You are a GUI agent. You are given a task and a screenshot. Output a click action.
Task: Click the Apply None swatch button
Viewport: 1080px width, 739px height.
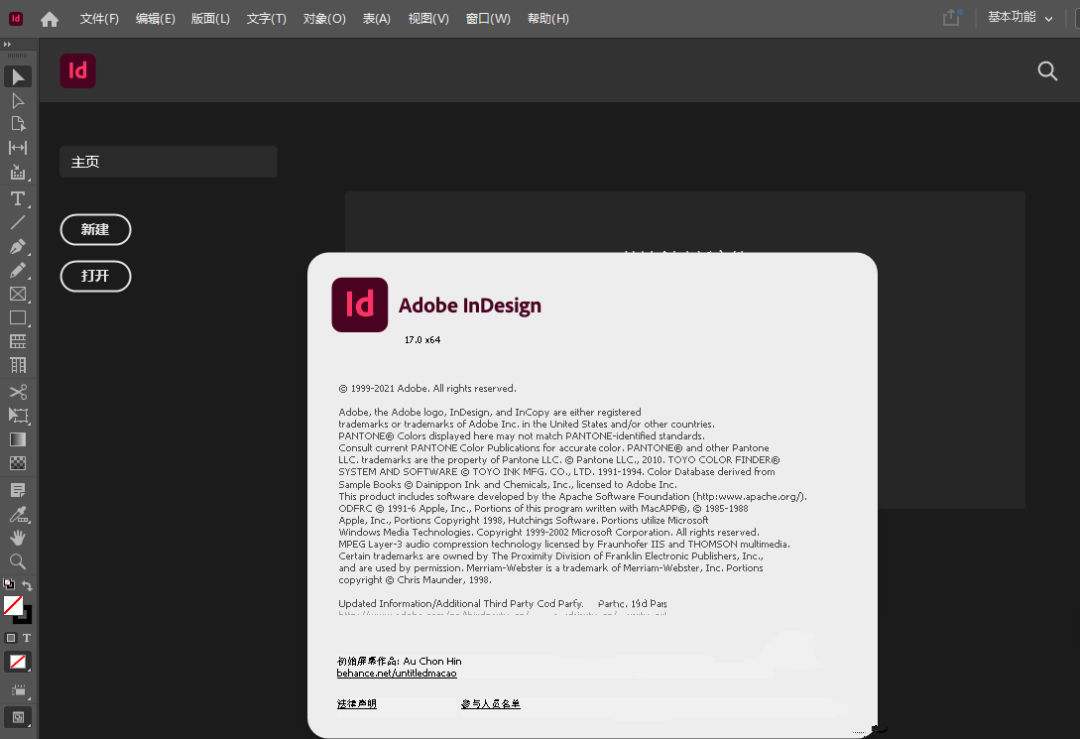pos(18,662)
